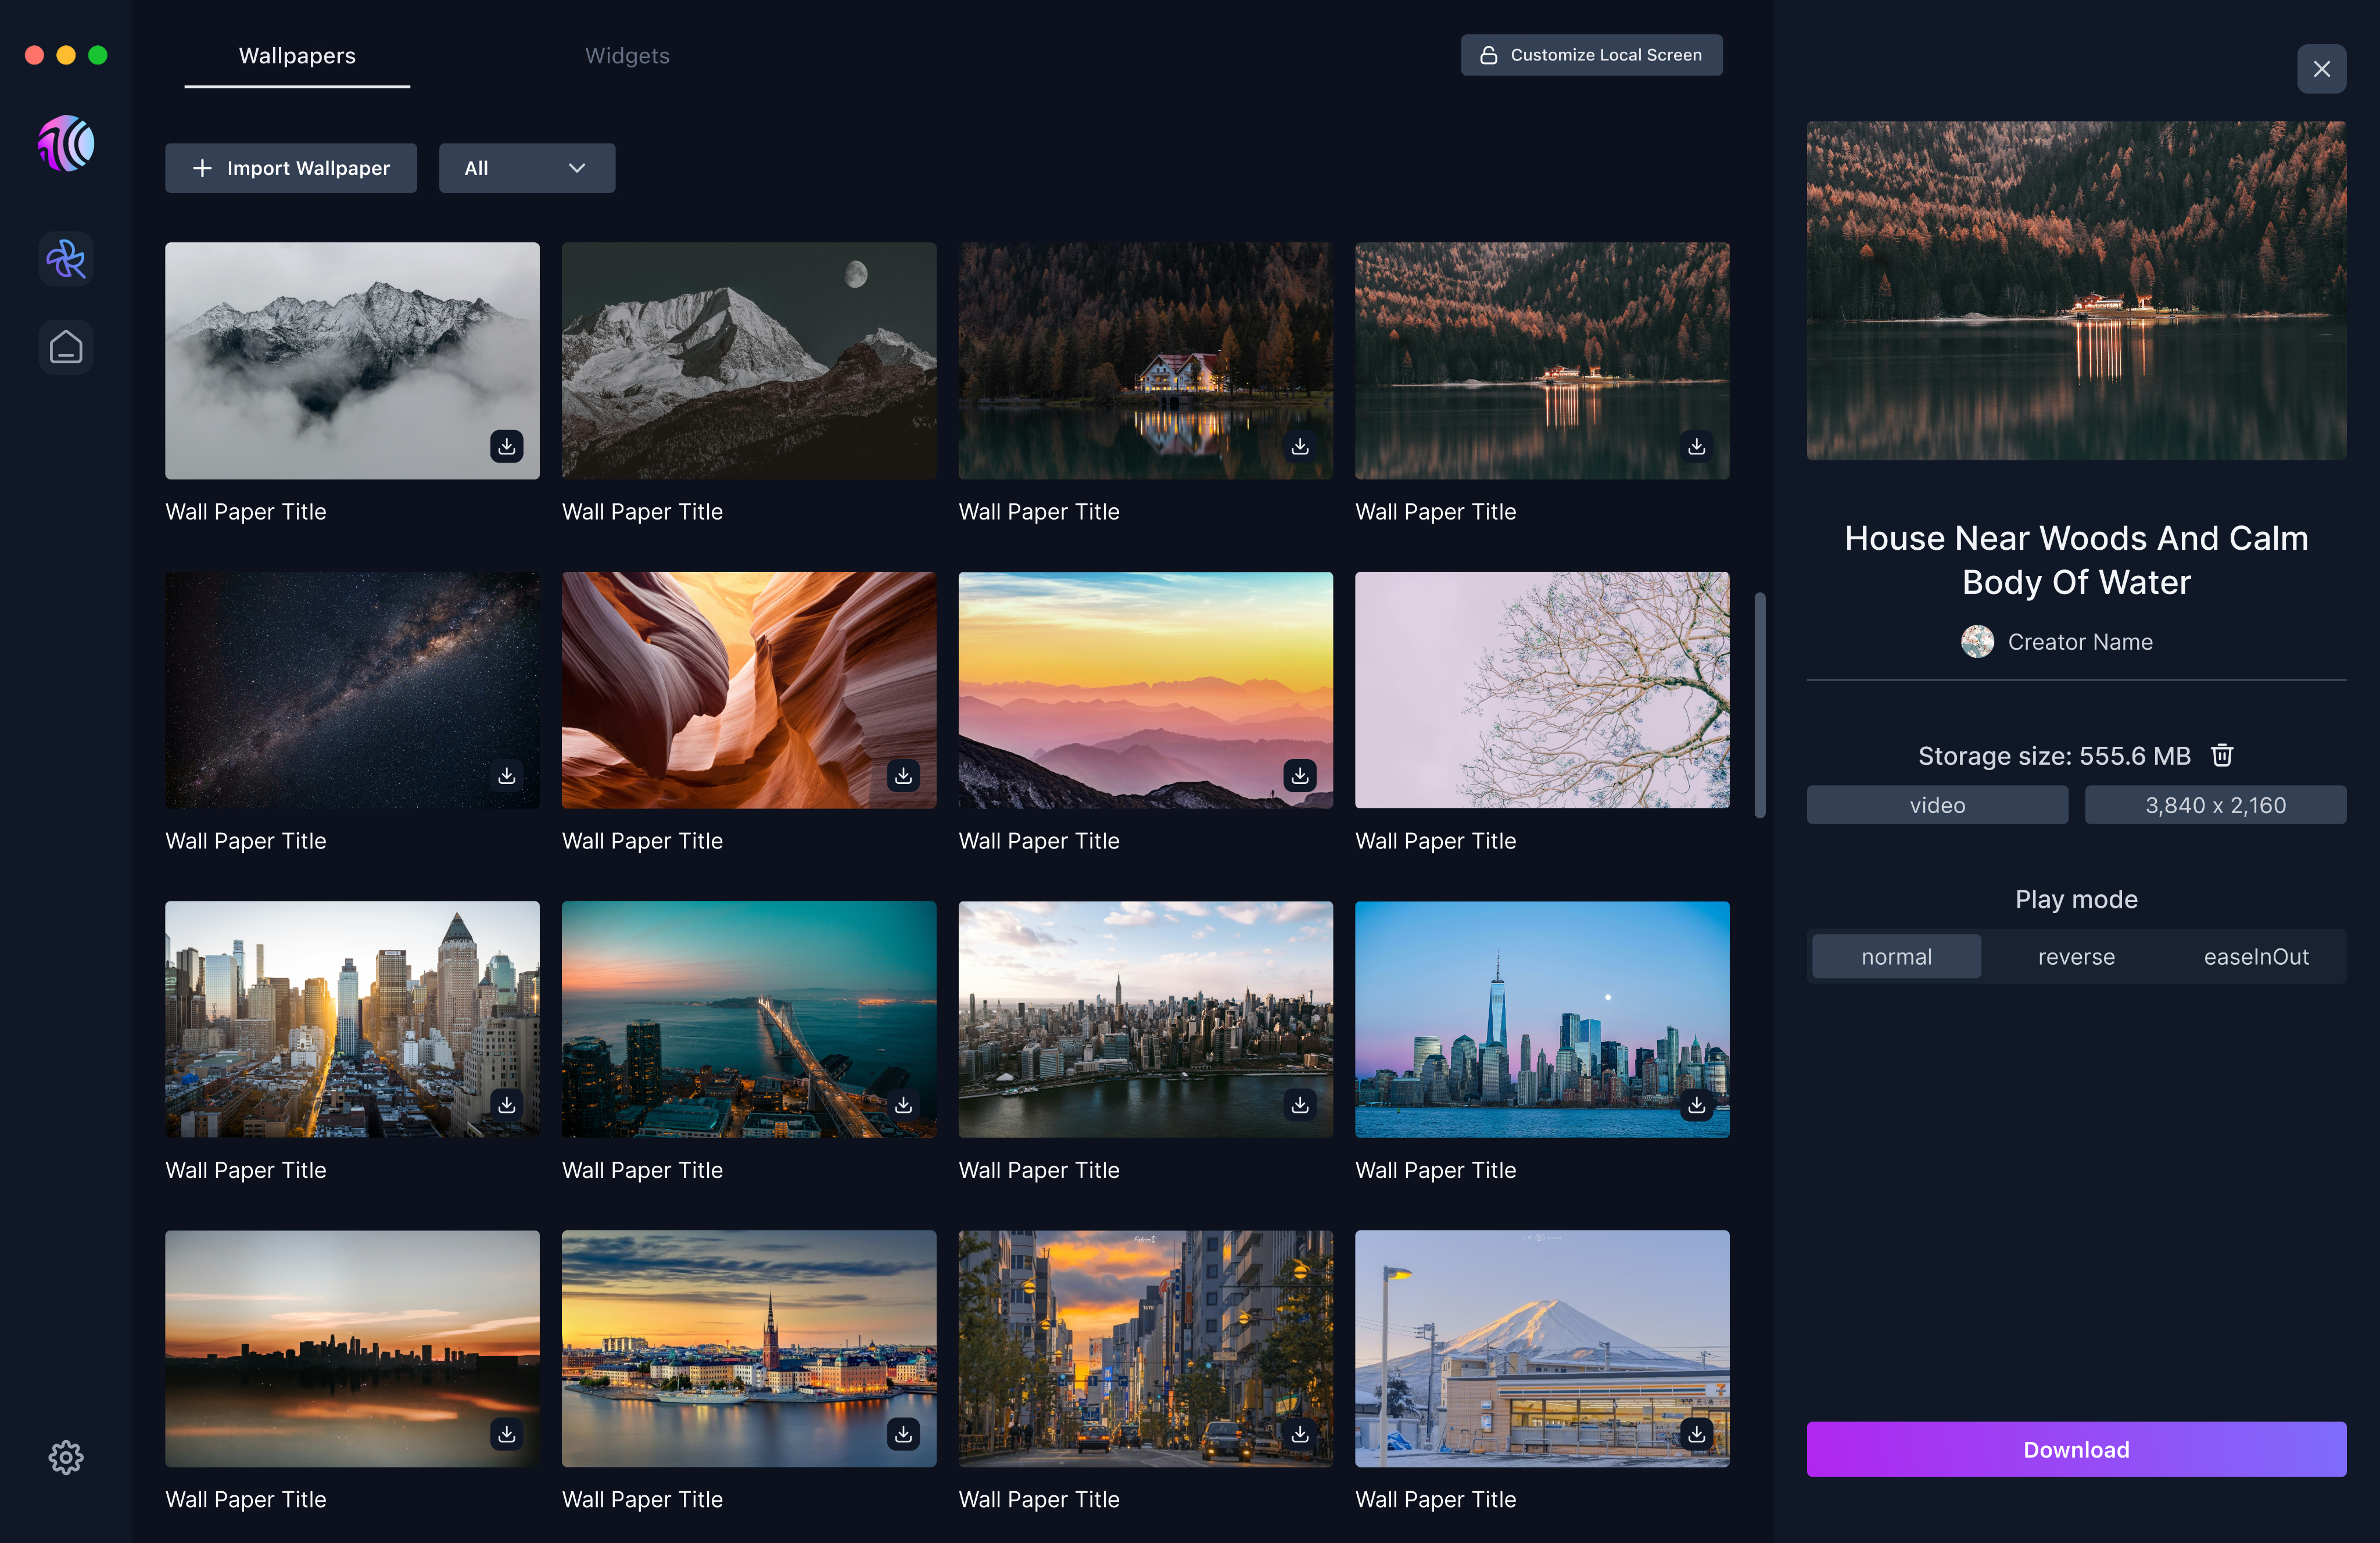Select the Wallpapers tab
The width and height of the screenshot is (2380, 1543).
click(x=297, y=56)
